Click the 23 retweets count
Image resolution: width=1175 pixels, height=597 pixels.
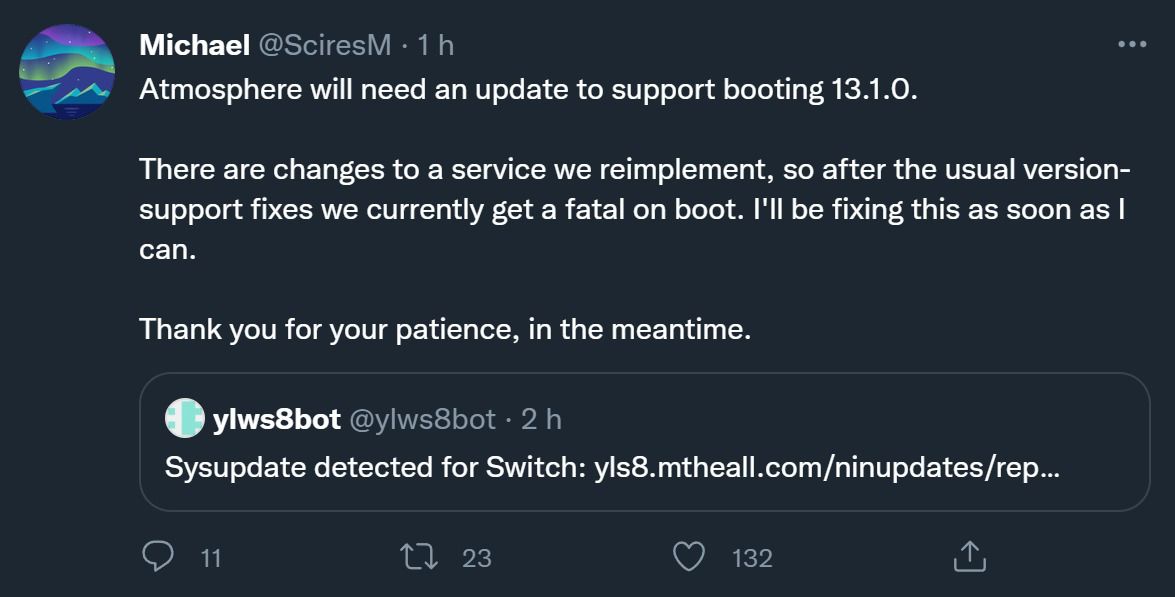tap(477, 558)
